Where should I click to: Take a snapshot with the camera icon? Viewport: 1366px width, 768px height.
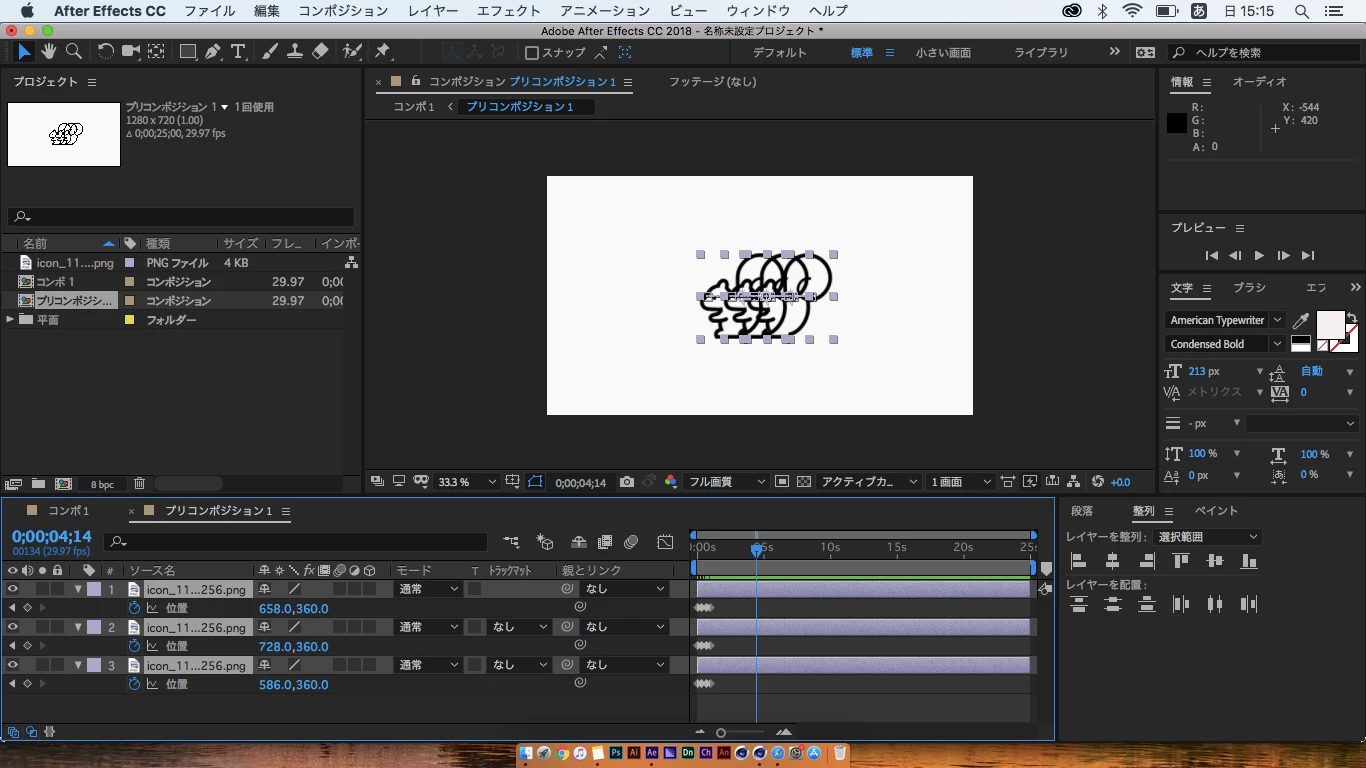626,482
